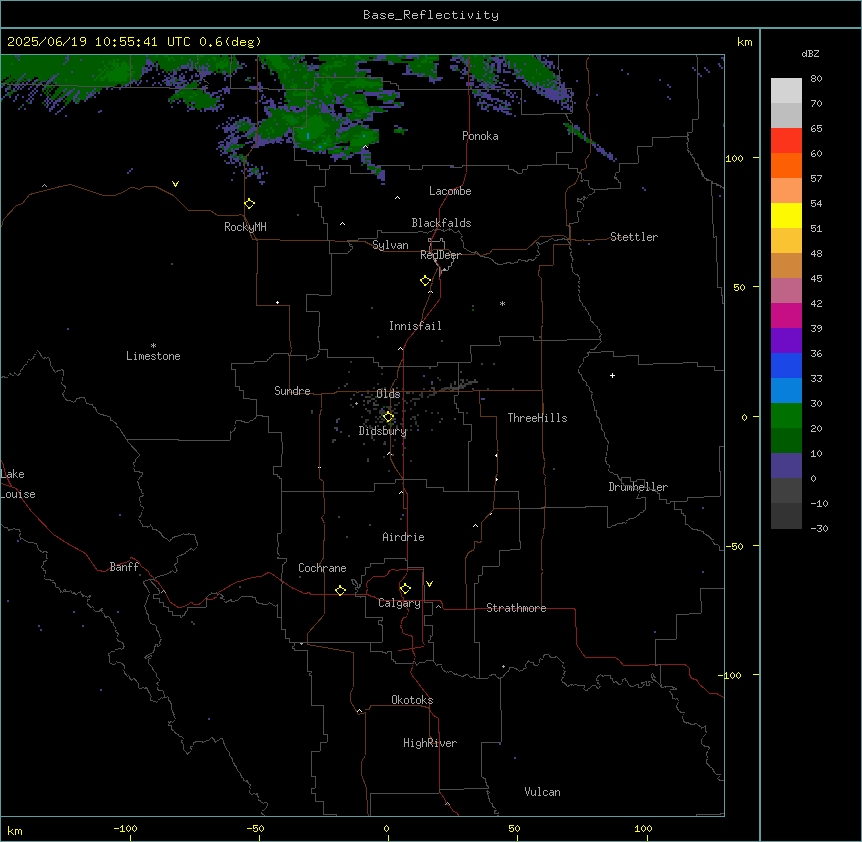Click the Limestone label
This screenshot has width=862, height=842.
point(153,356)
